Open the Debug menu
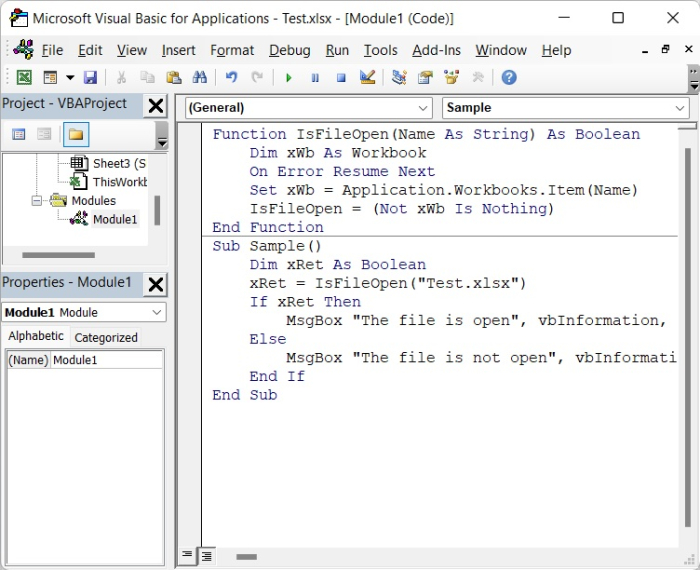 coord(289,50)
